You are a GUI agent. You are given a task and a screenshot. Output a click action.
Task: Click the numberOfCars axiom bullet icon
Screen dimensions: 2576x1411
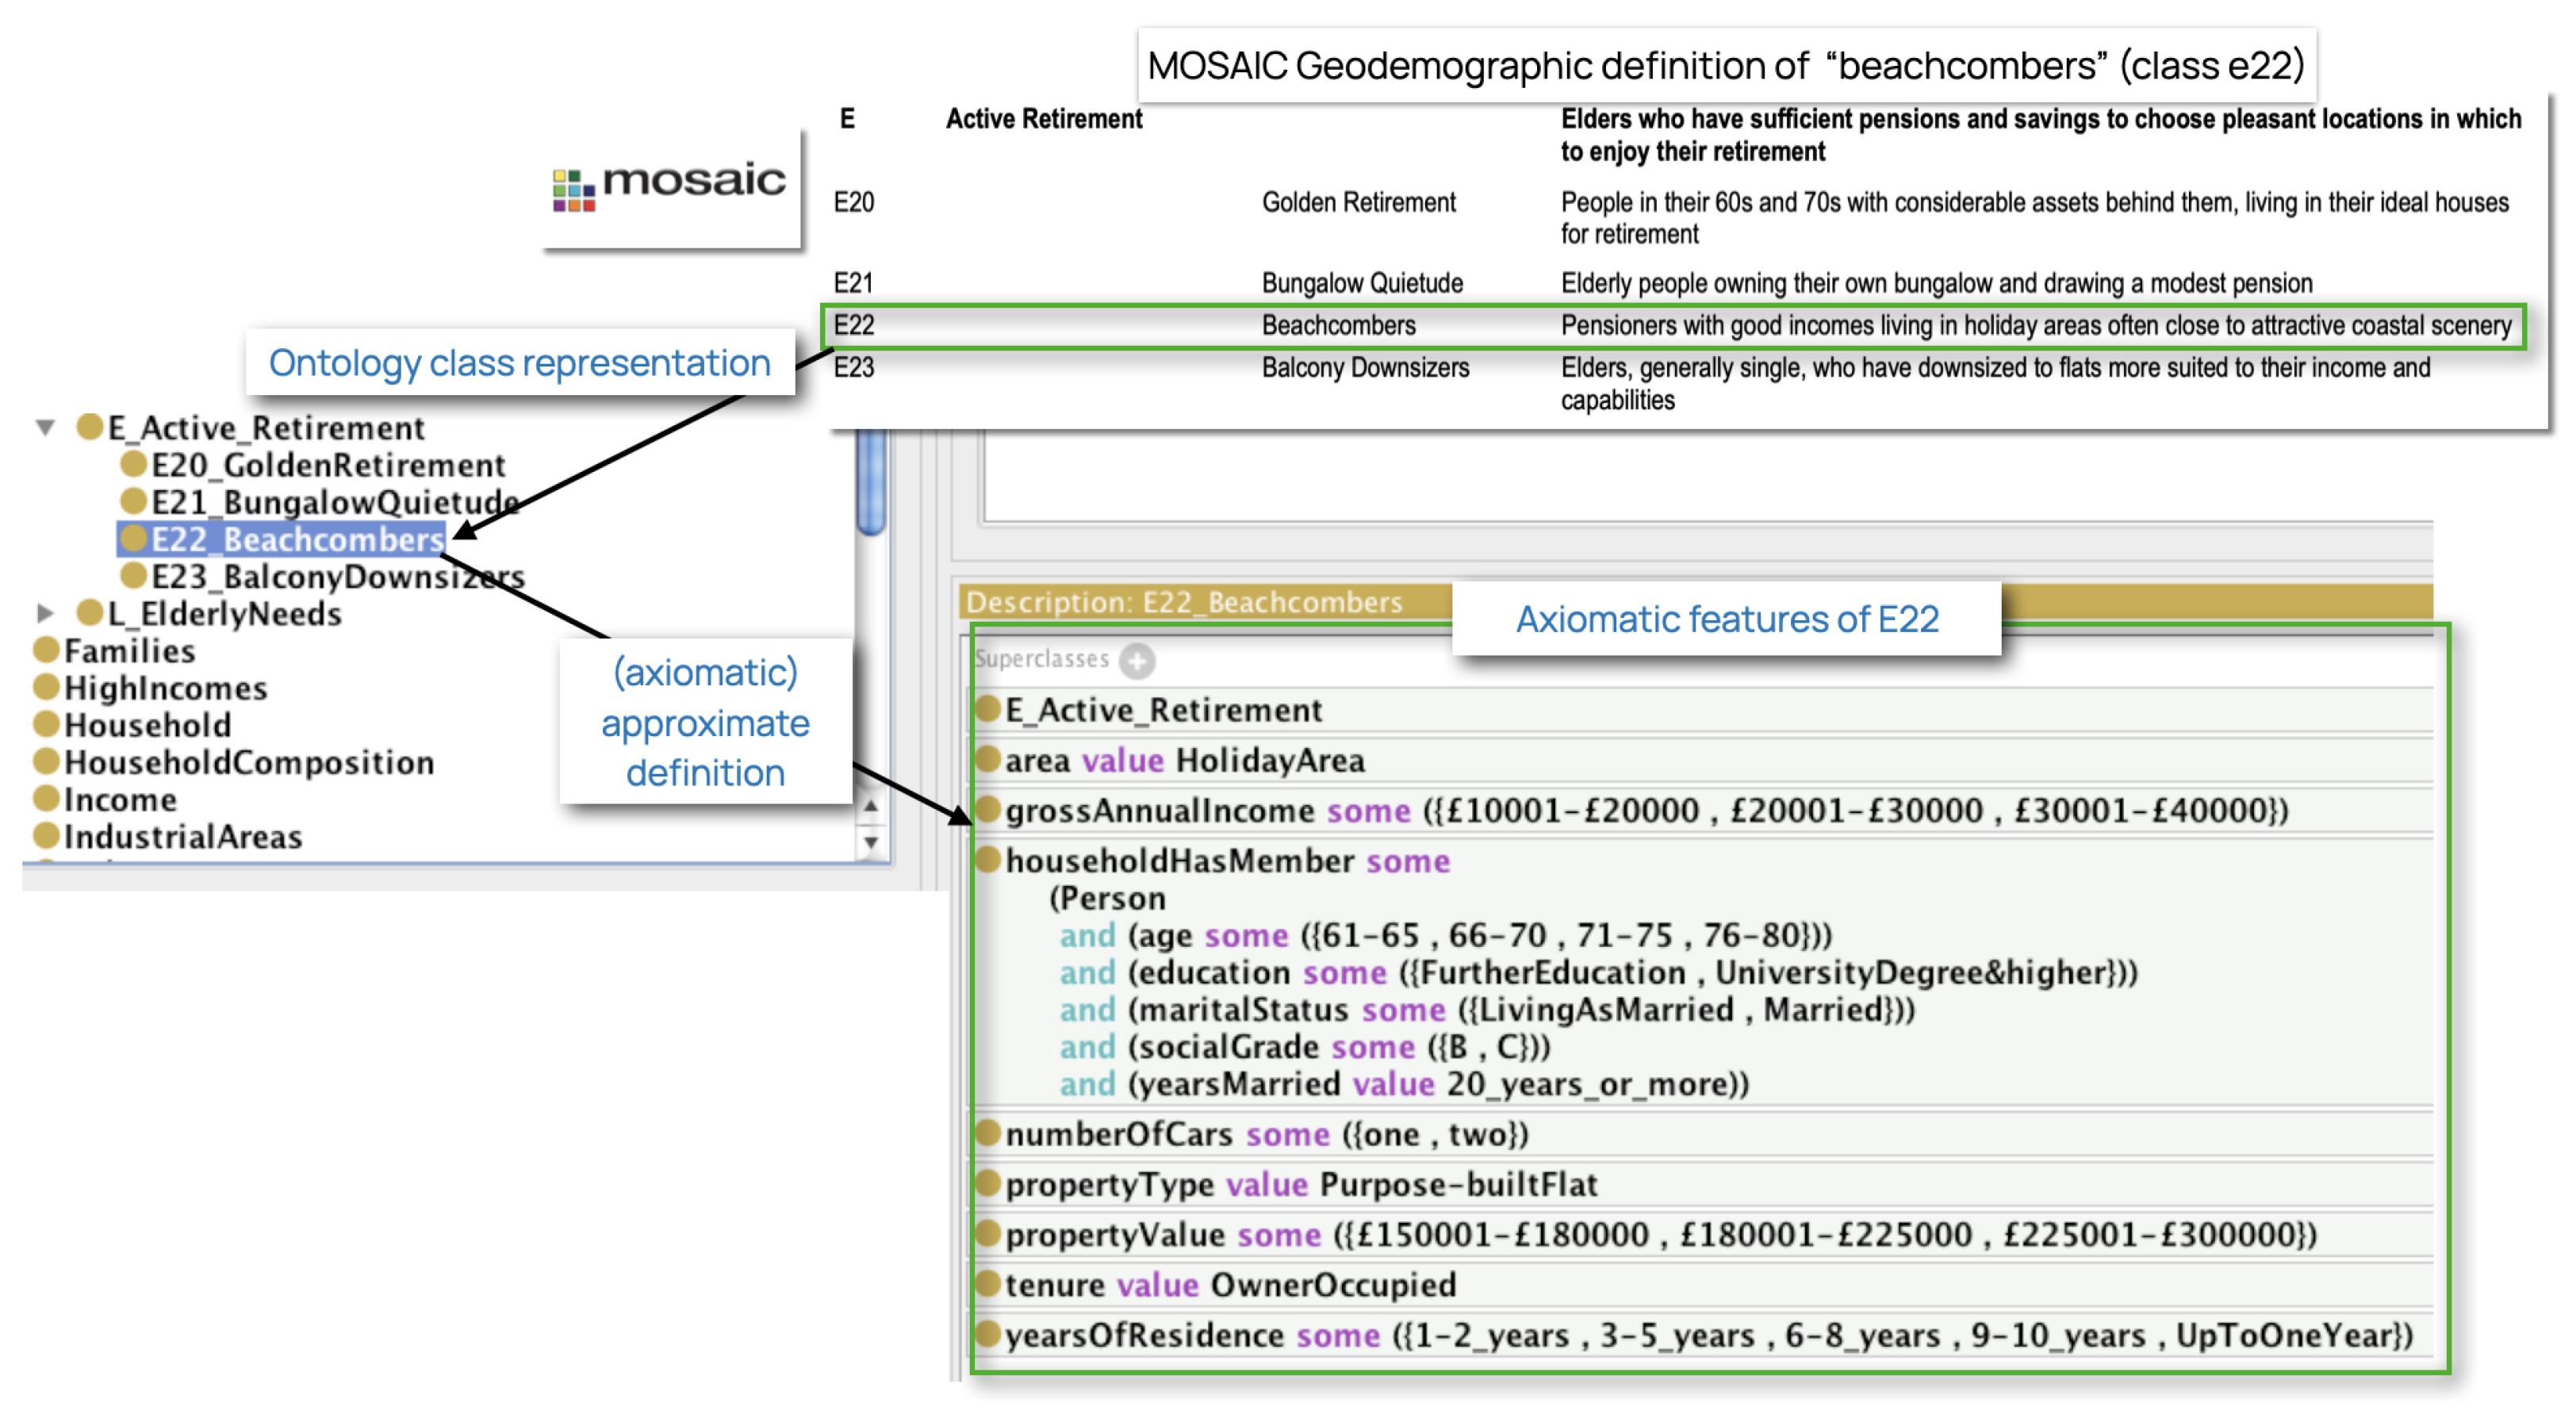[x=988, y=1133]
